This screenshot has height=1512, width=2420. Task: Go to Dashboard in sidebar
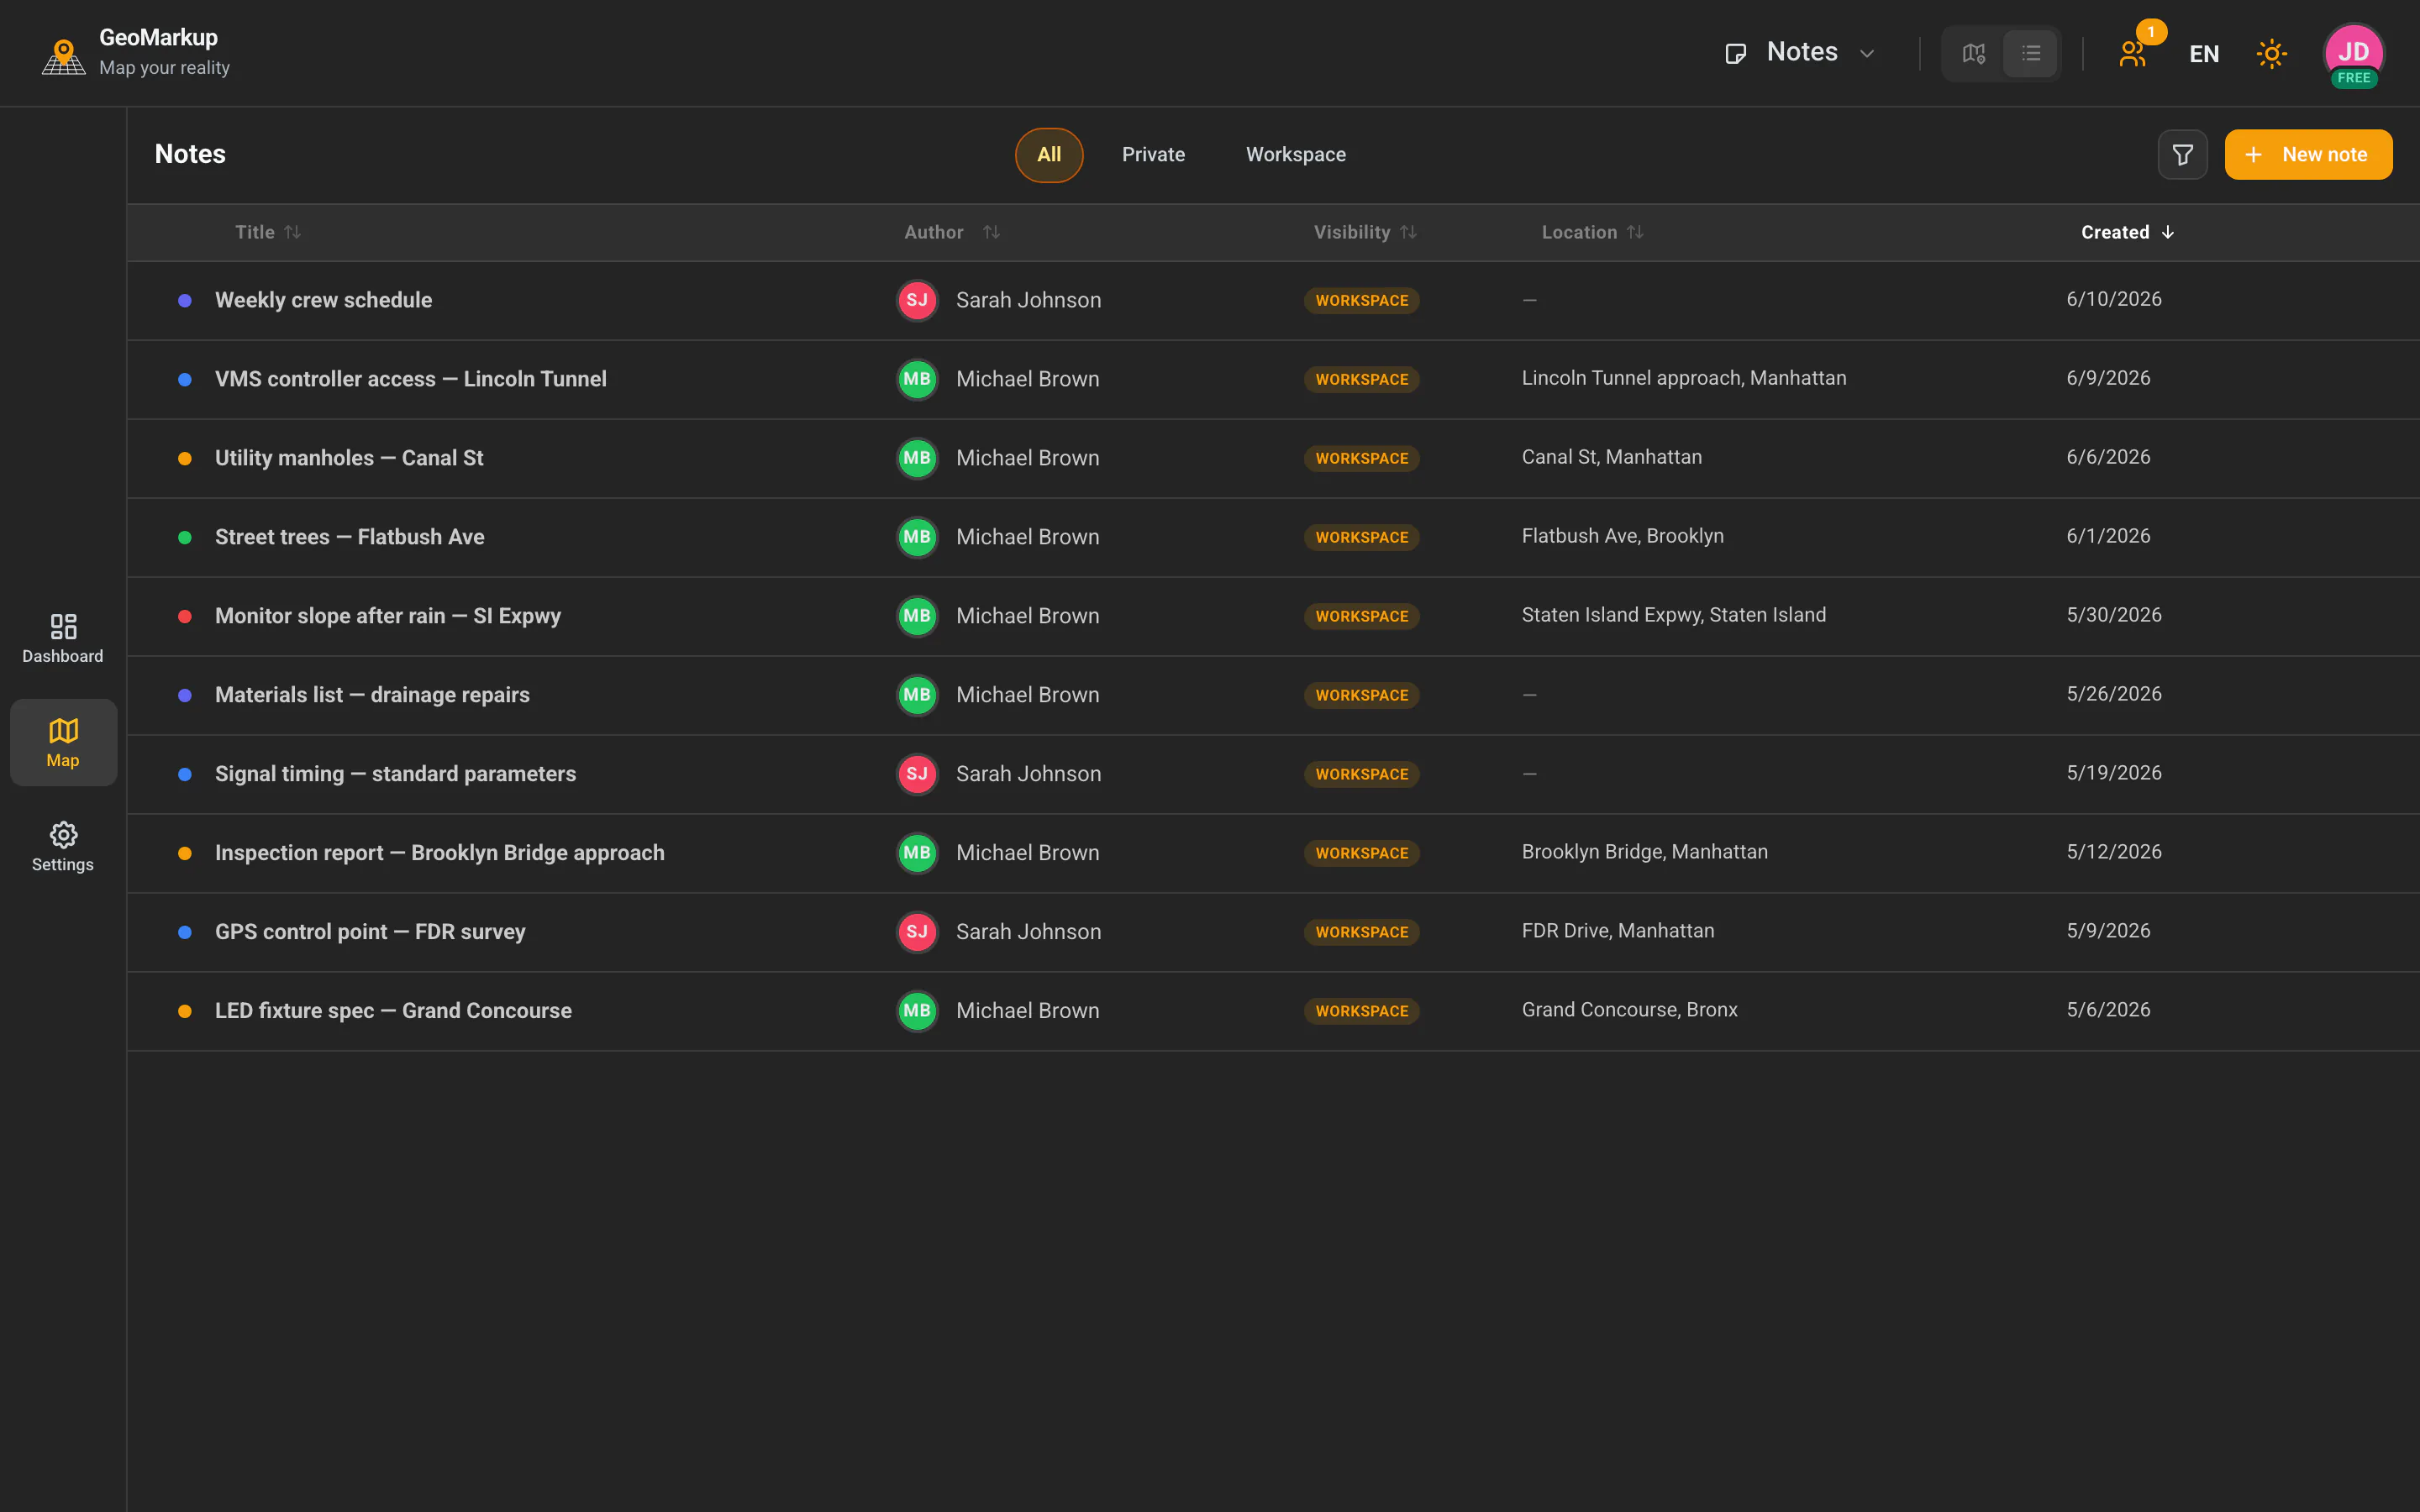coord(63,639)
